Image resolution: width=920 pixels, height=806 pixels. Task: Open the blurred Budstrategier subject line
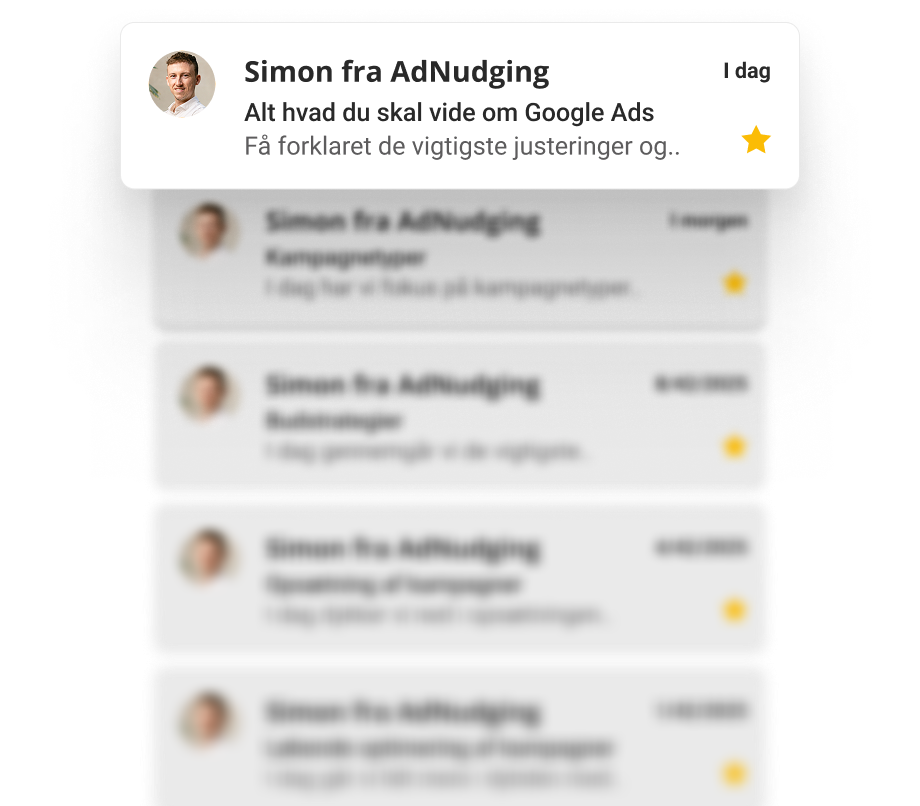click(x=334, y=420)
